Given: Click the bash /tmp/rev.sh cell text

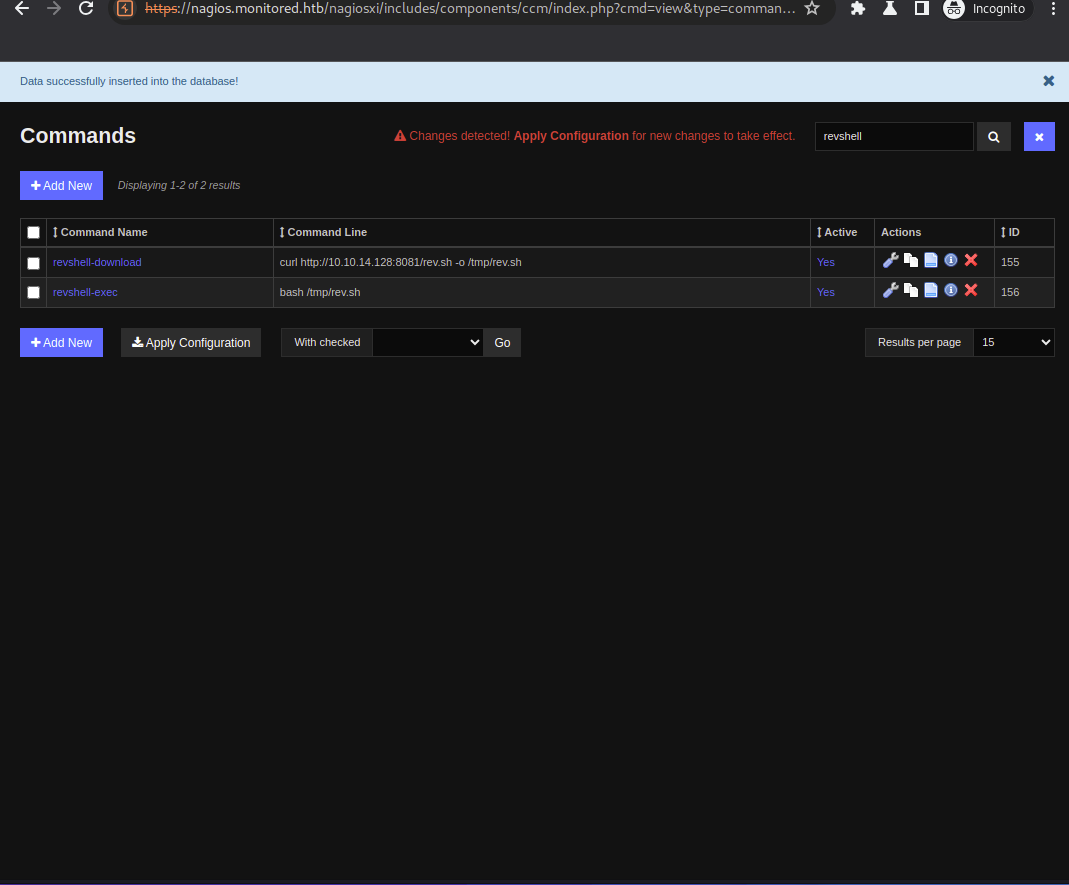Looking at the screenshot, I should (x=320, y=292).
